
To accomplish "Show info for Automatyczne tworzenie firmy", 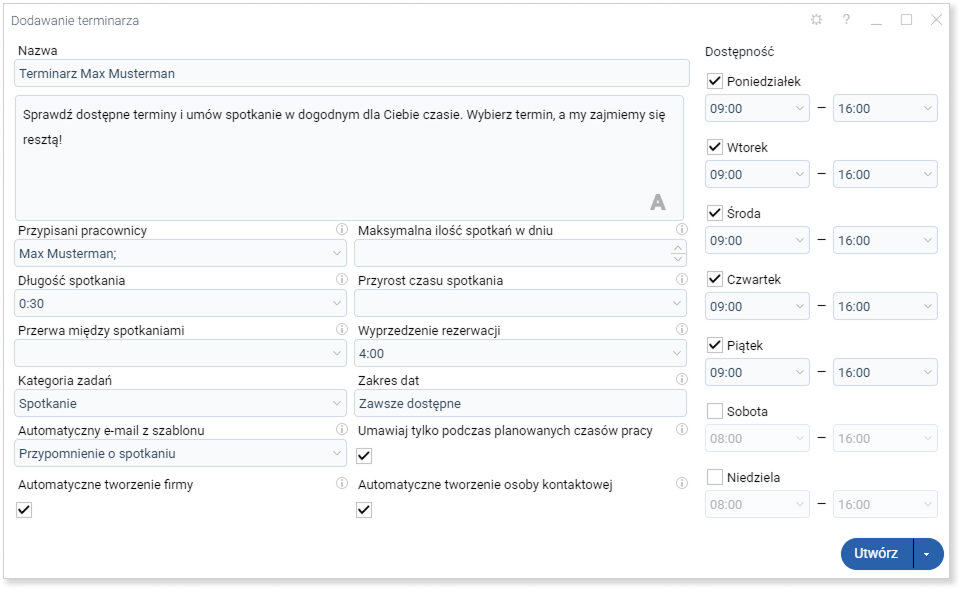I will coord(341,483).
